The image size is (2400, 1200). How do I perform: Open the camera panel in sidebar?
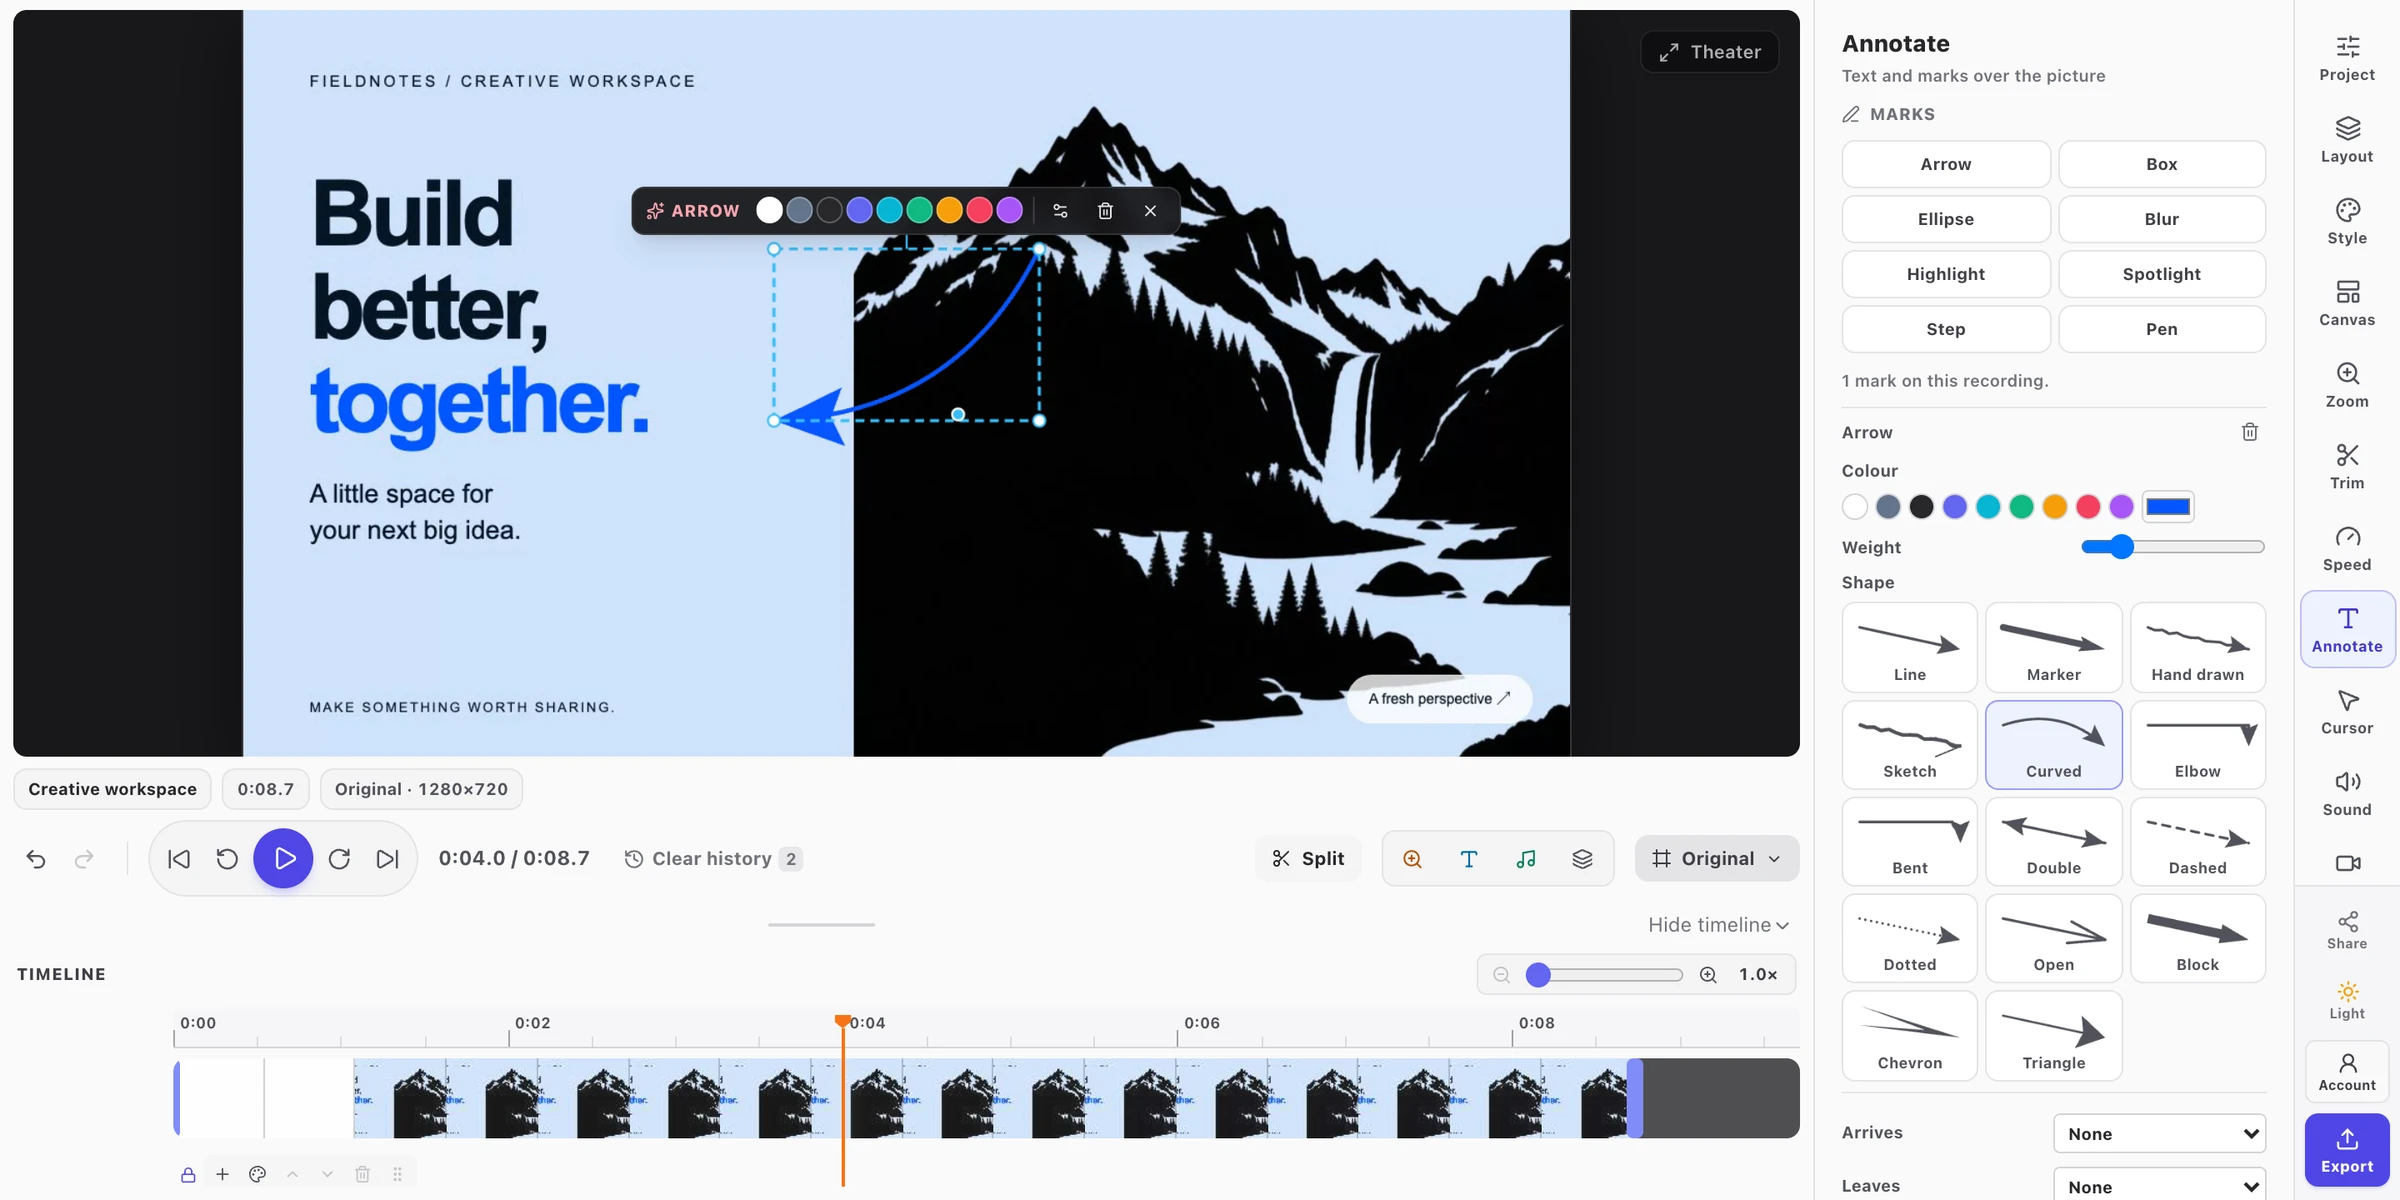[x=2347, y=863]
